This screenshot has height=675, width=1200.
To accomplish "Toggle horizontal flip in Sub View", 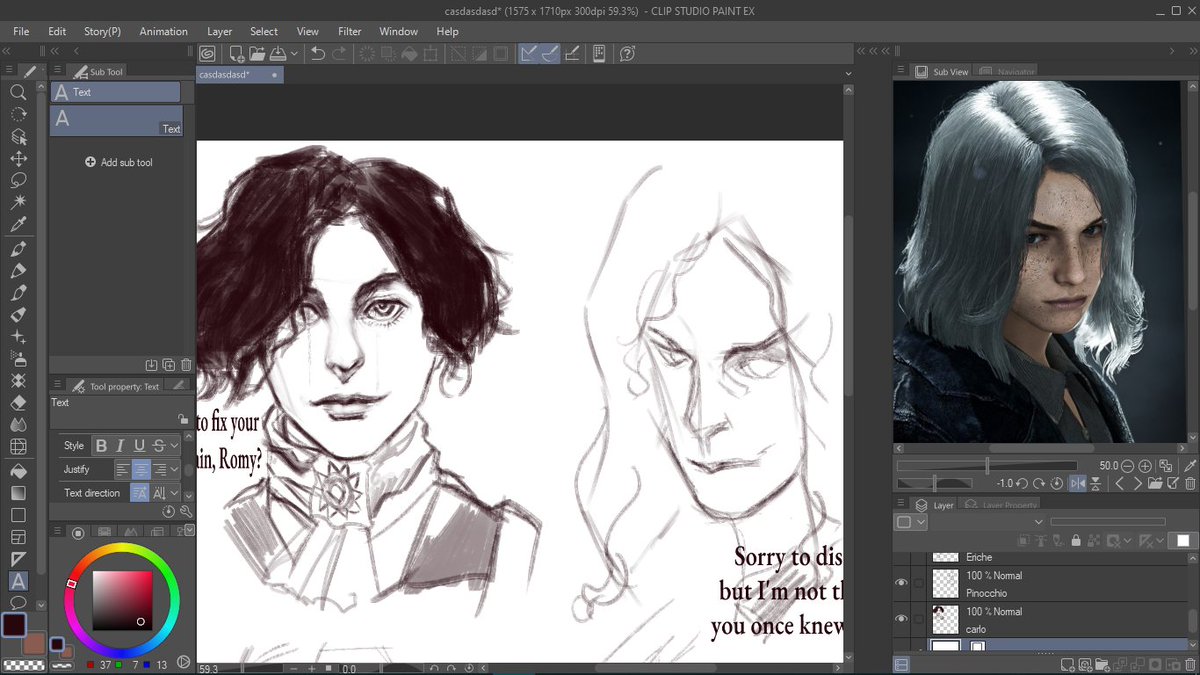I will (1078, 484).
